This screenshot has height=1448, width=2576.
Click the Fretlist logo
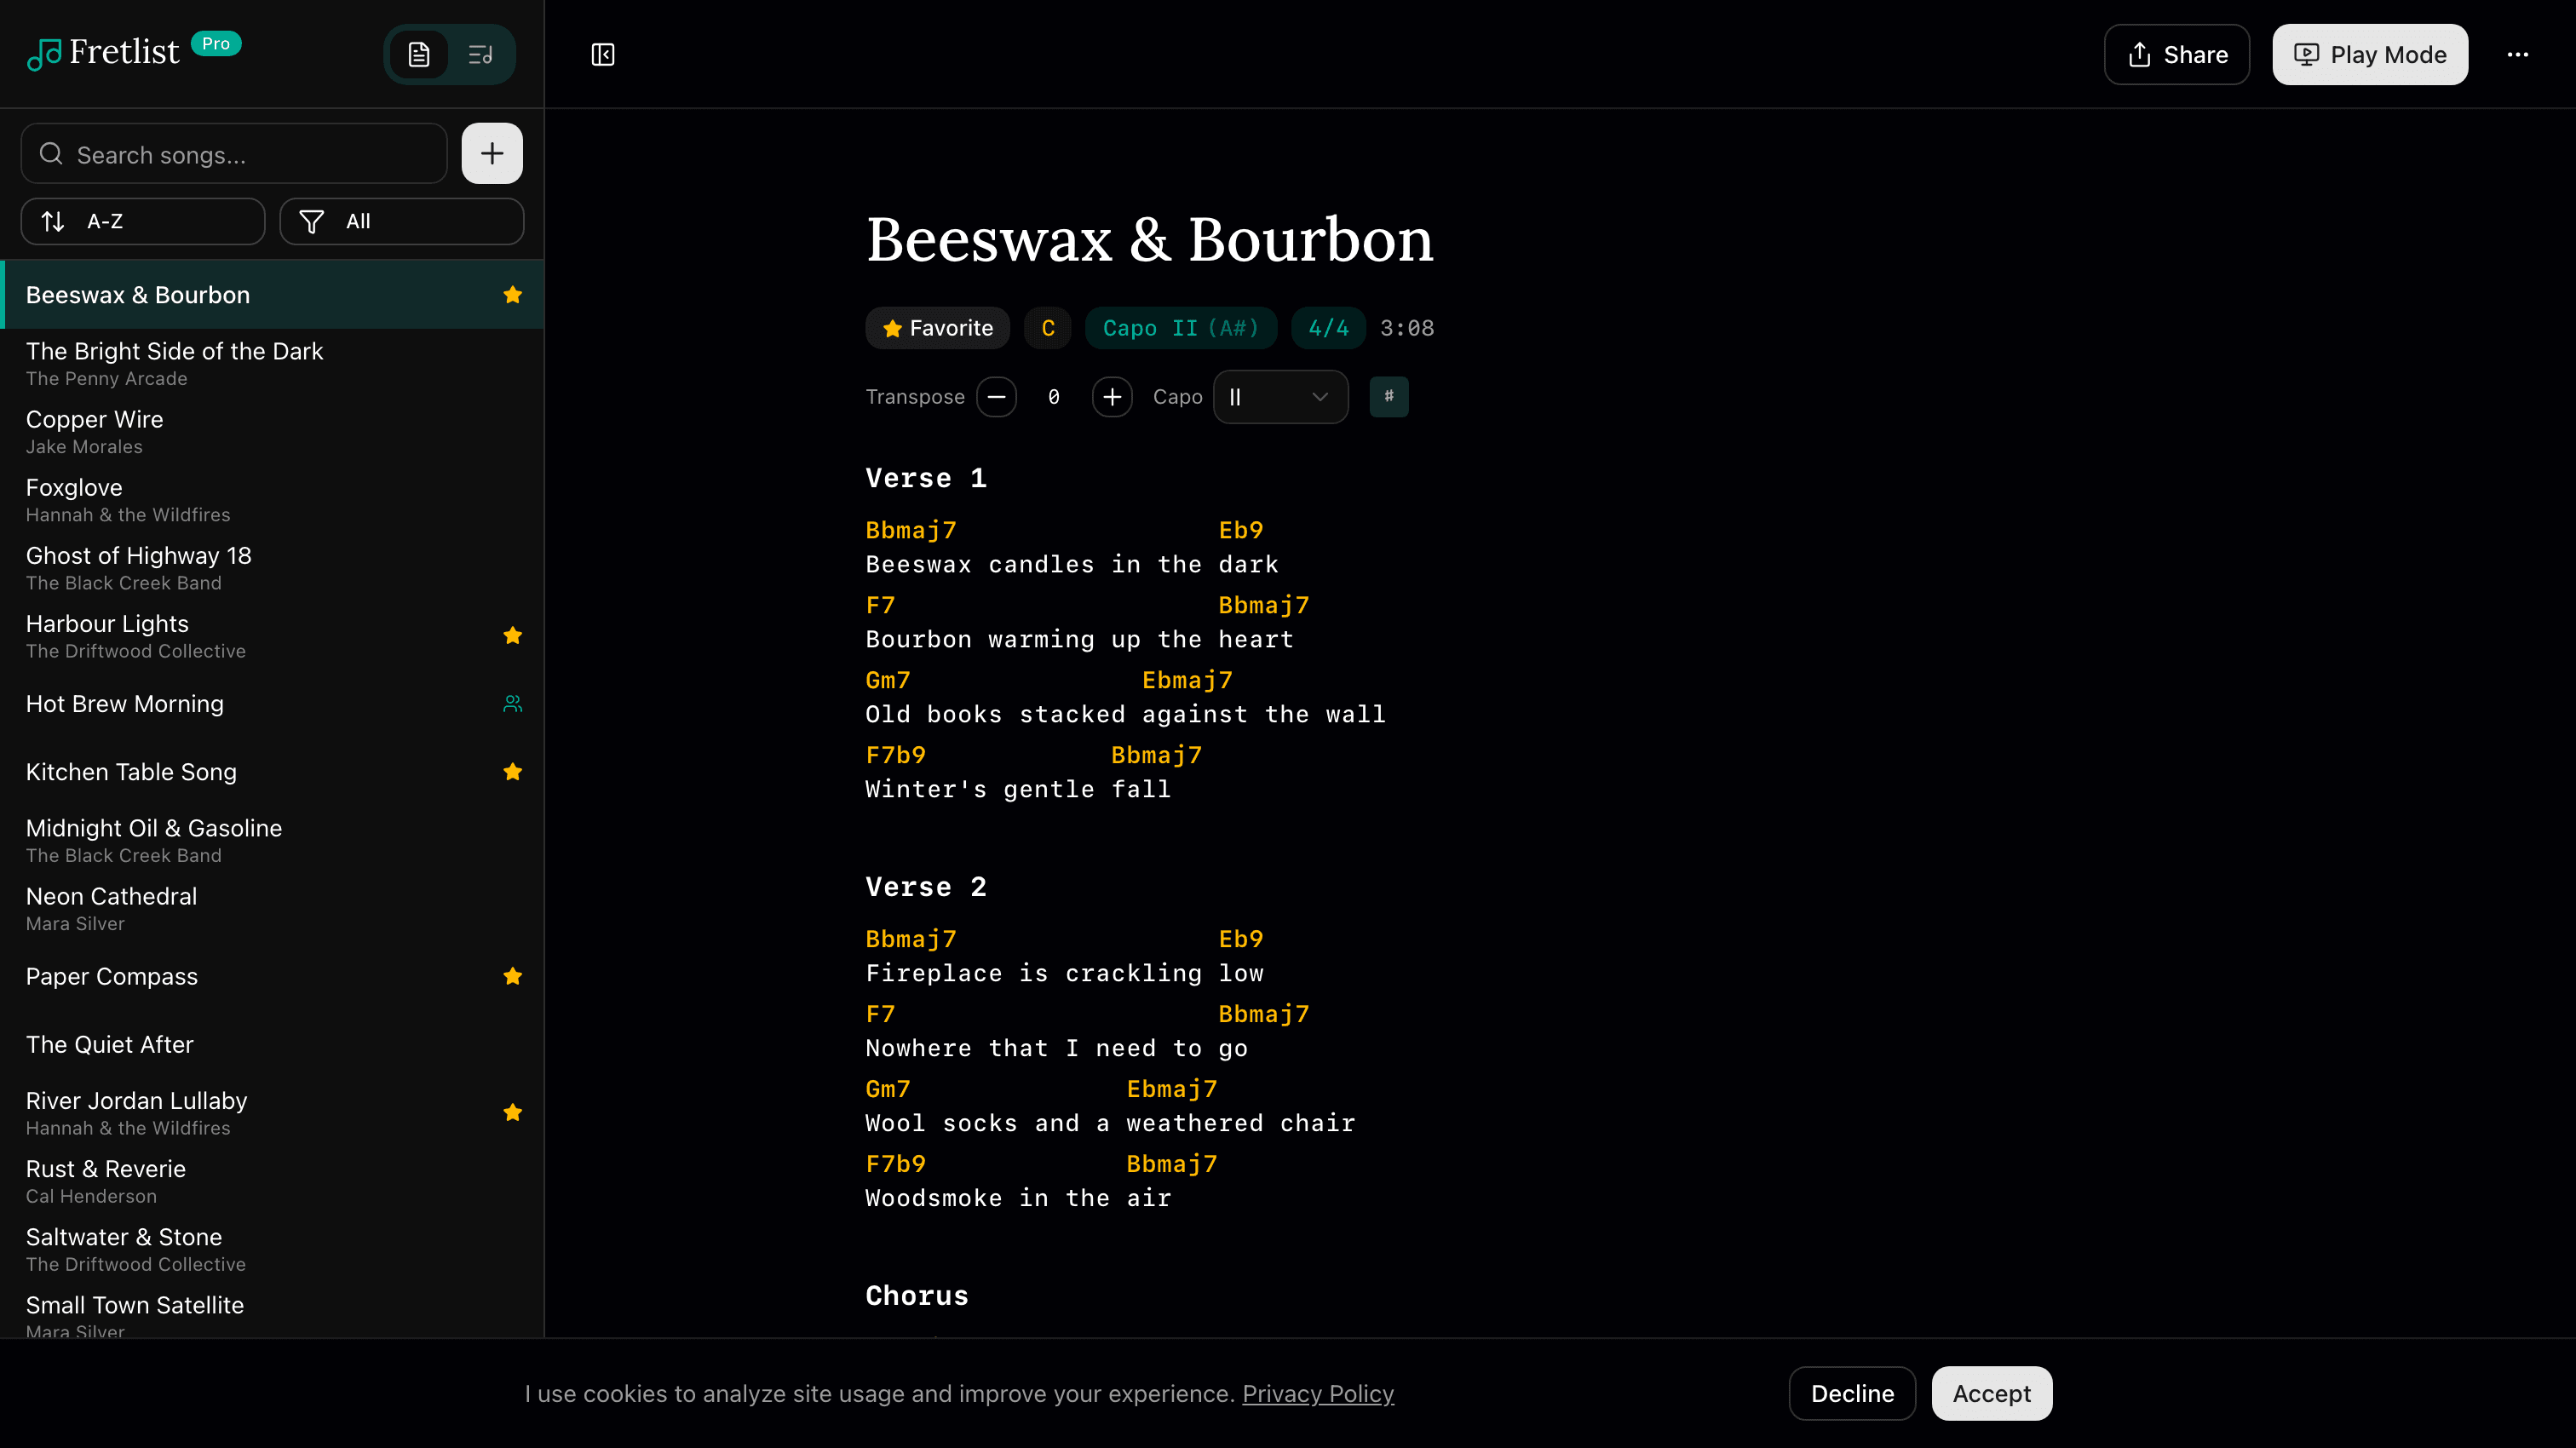pos(103,52)
